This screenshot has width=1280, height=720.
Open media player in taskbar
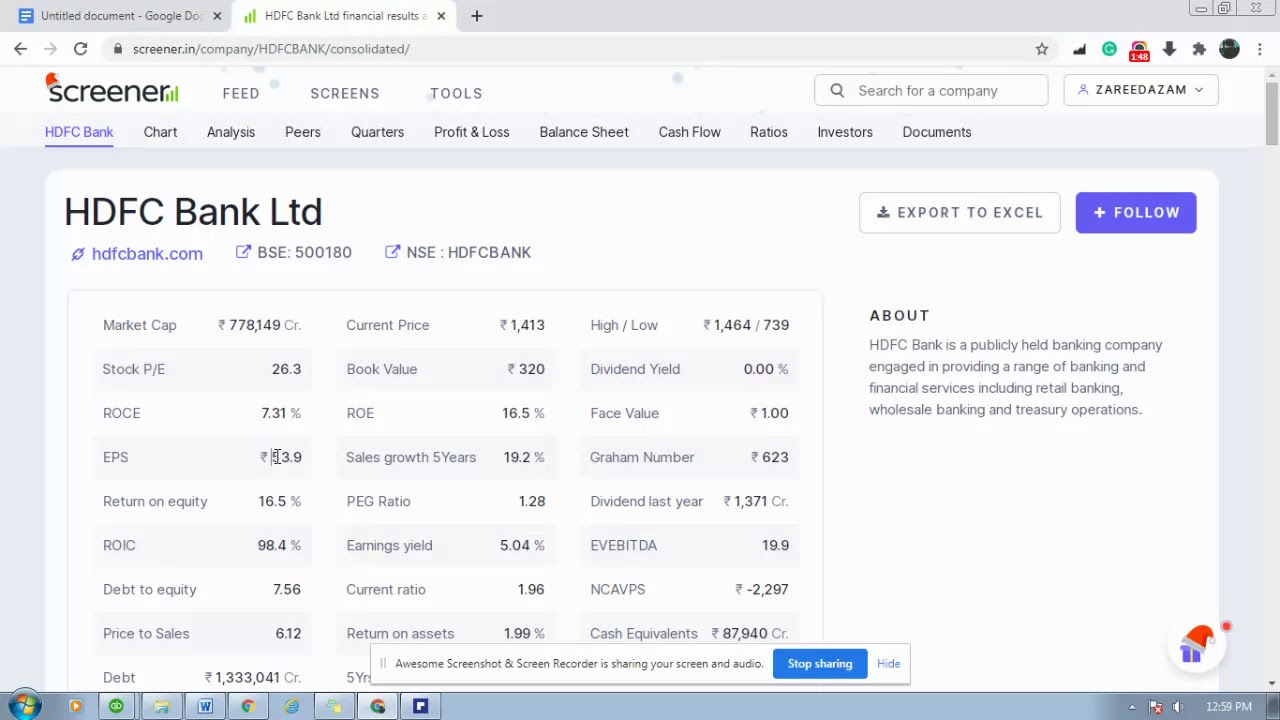[75, 706]
